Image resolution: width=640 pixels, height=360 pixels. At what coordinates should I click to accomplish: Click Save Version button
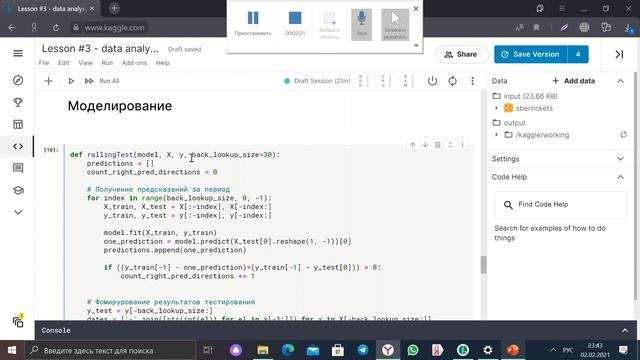[x=530, y=54]
